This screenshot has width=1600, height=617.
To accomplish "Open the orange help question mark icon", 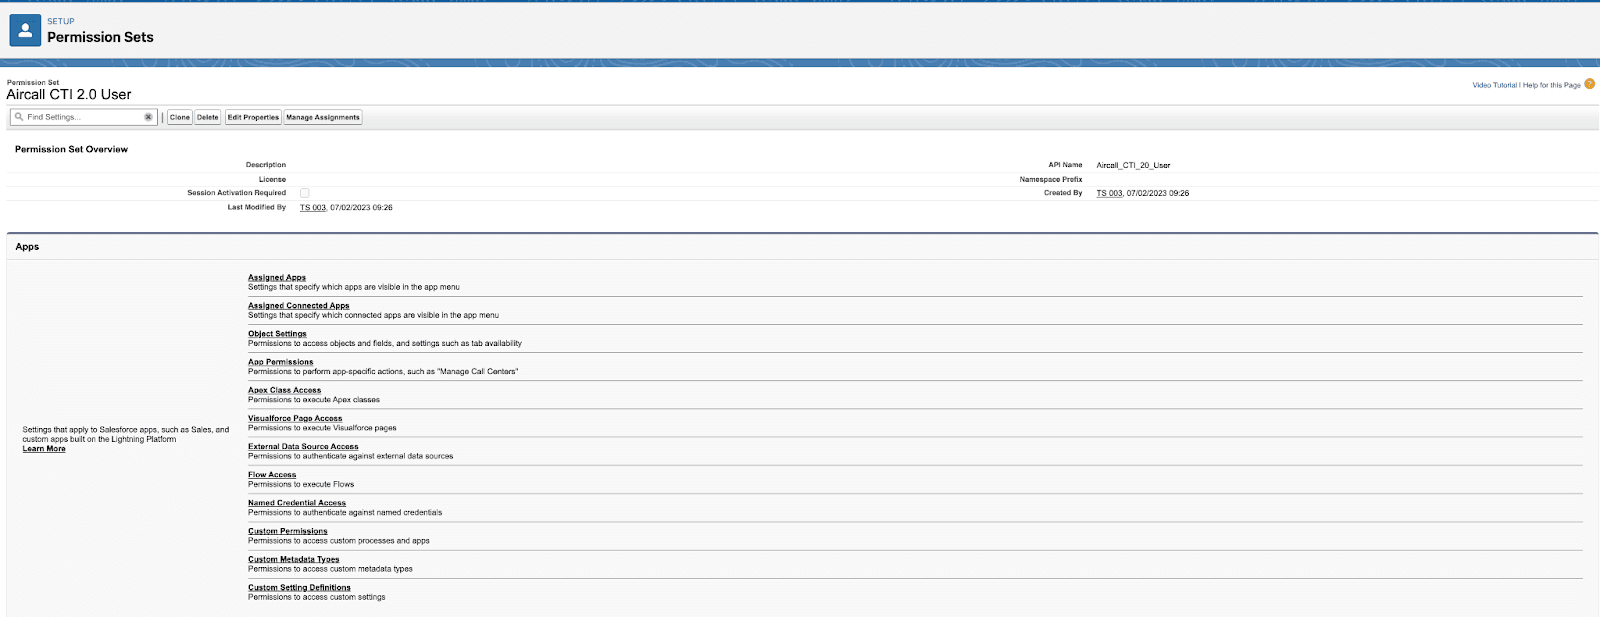I will [x=1589, y=84].
